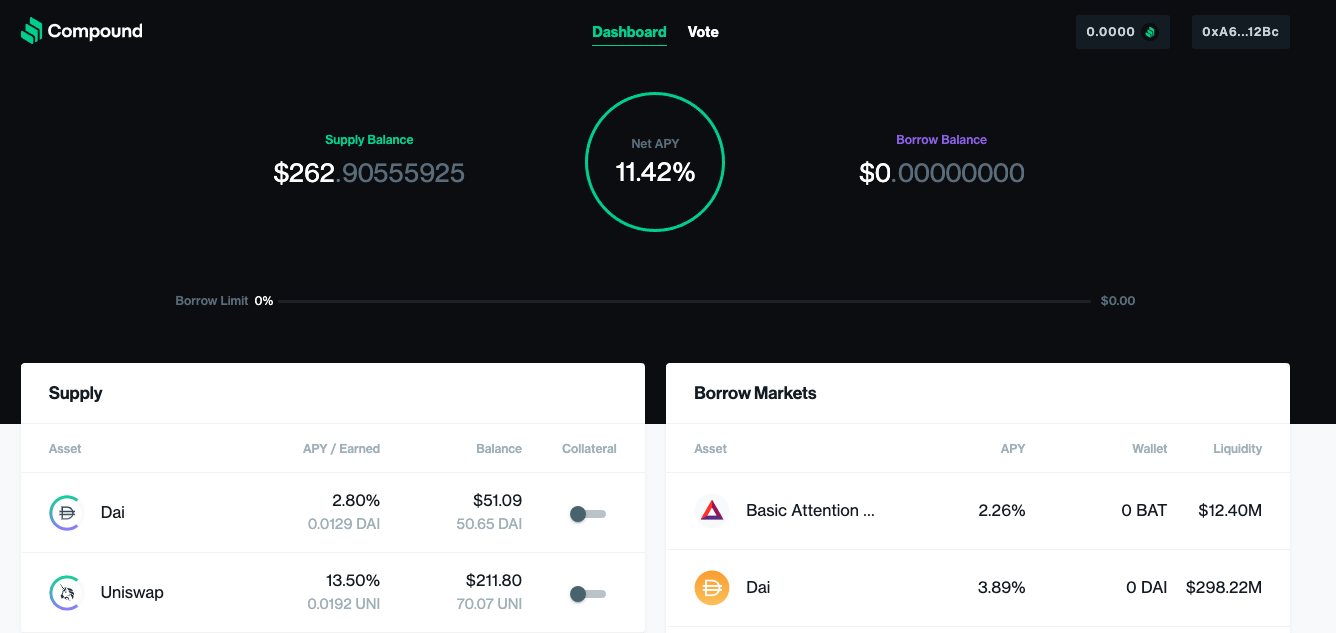
Task: Click the Dai icon in Supply list
Action: (66, 512)
